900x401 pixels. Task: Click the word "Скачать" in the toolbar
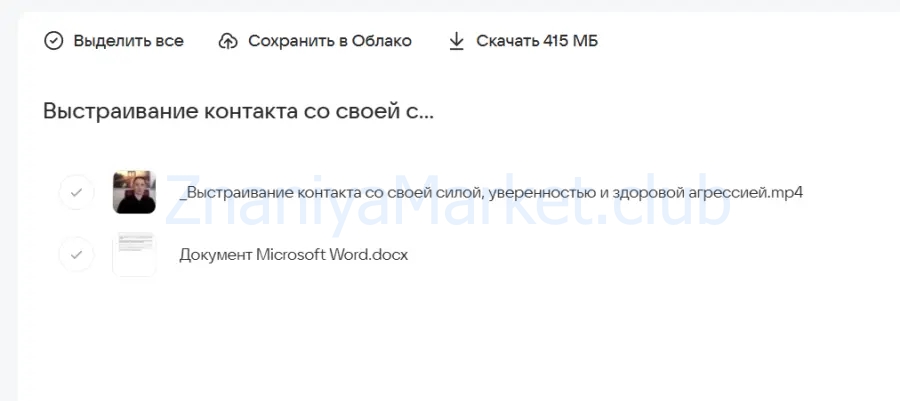click(507, 41)
